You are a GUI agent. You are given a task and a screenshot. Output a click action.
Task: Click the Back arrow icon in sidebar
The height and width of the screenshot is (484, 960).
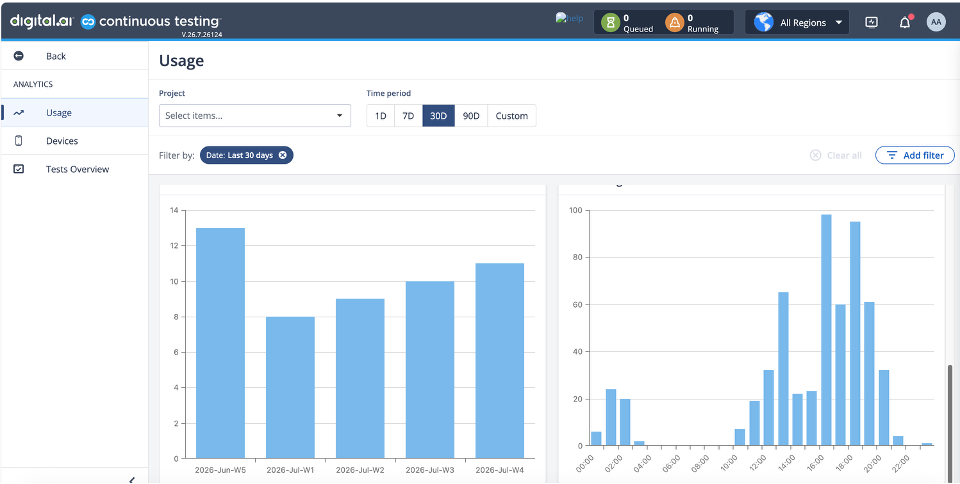[x=18, y=56]
